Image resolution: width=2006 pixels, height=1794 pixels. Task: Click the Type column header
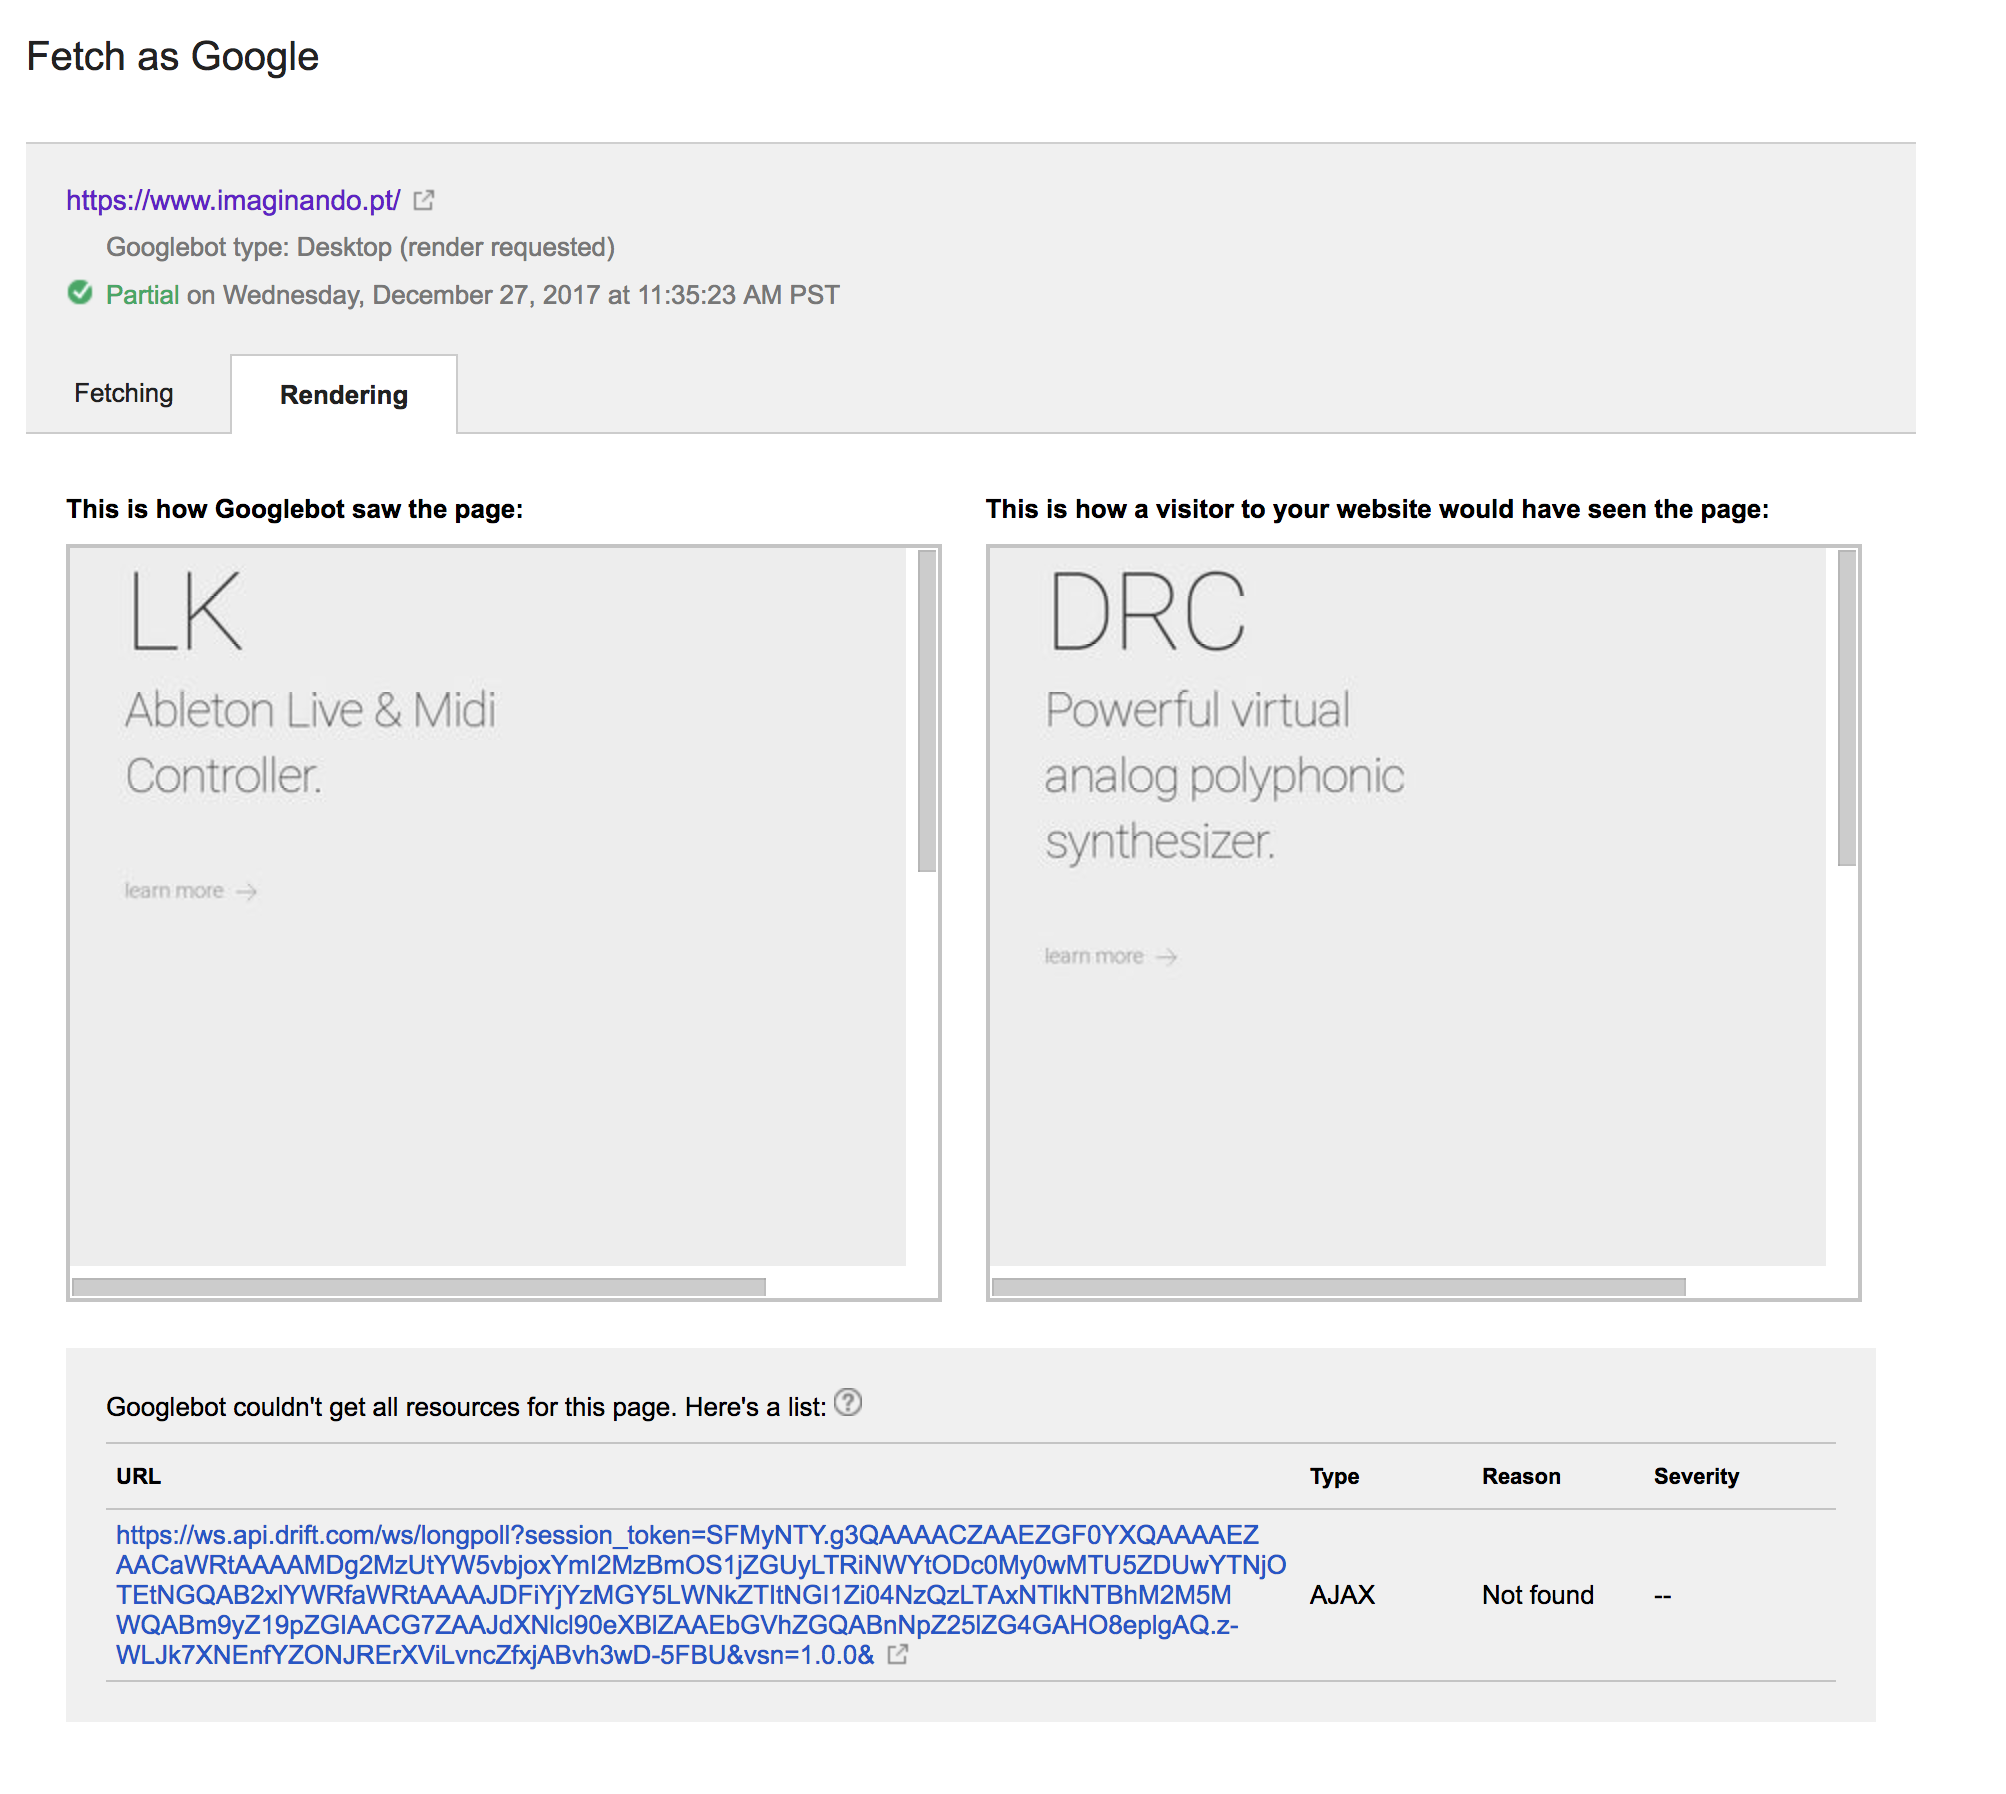point(1335,1477)
